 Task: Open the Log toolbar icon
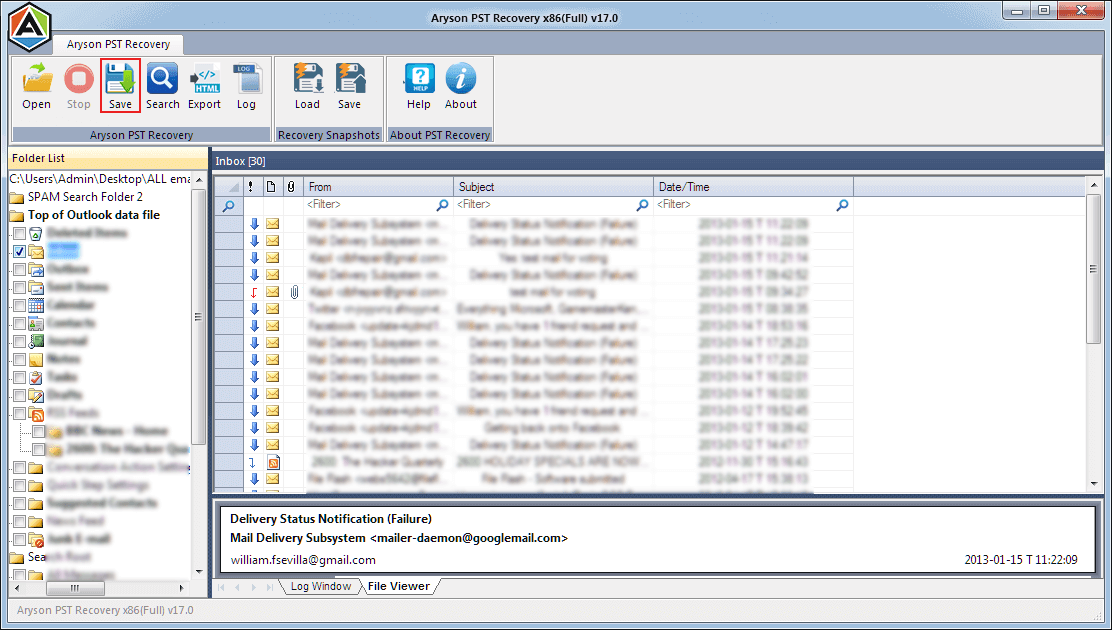[x=246, y=86]
